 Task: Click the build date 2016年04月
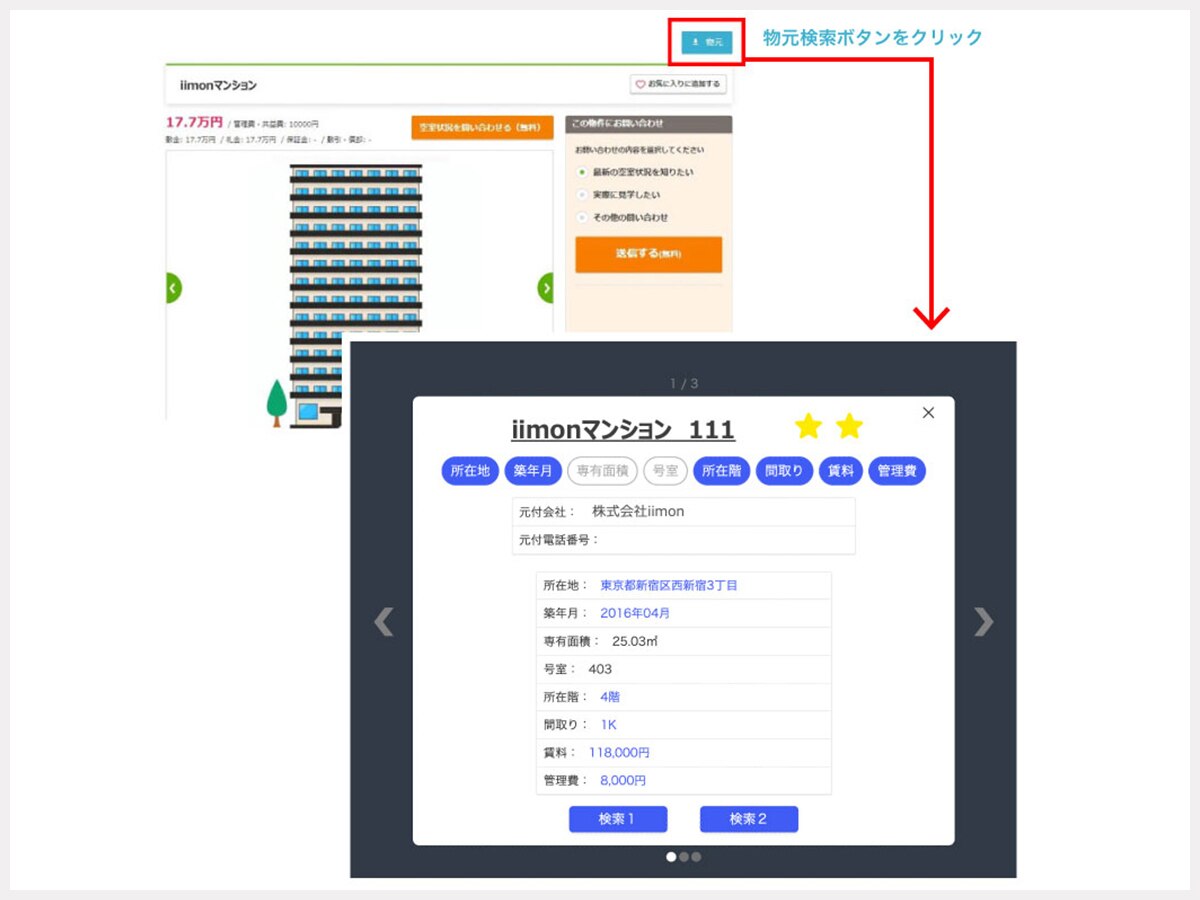pos(635,613)
